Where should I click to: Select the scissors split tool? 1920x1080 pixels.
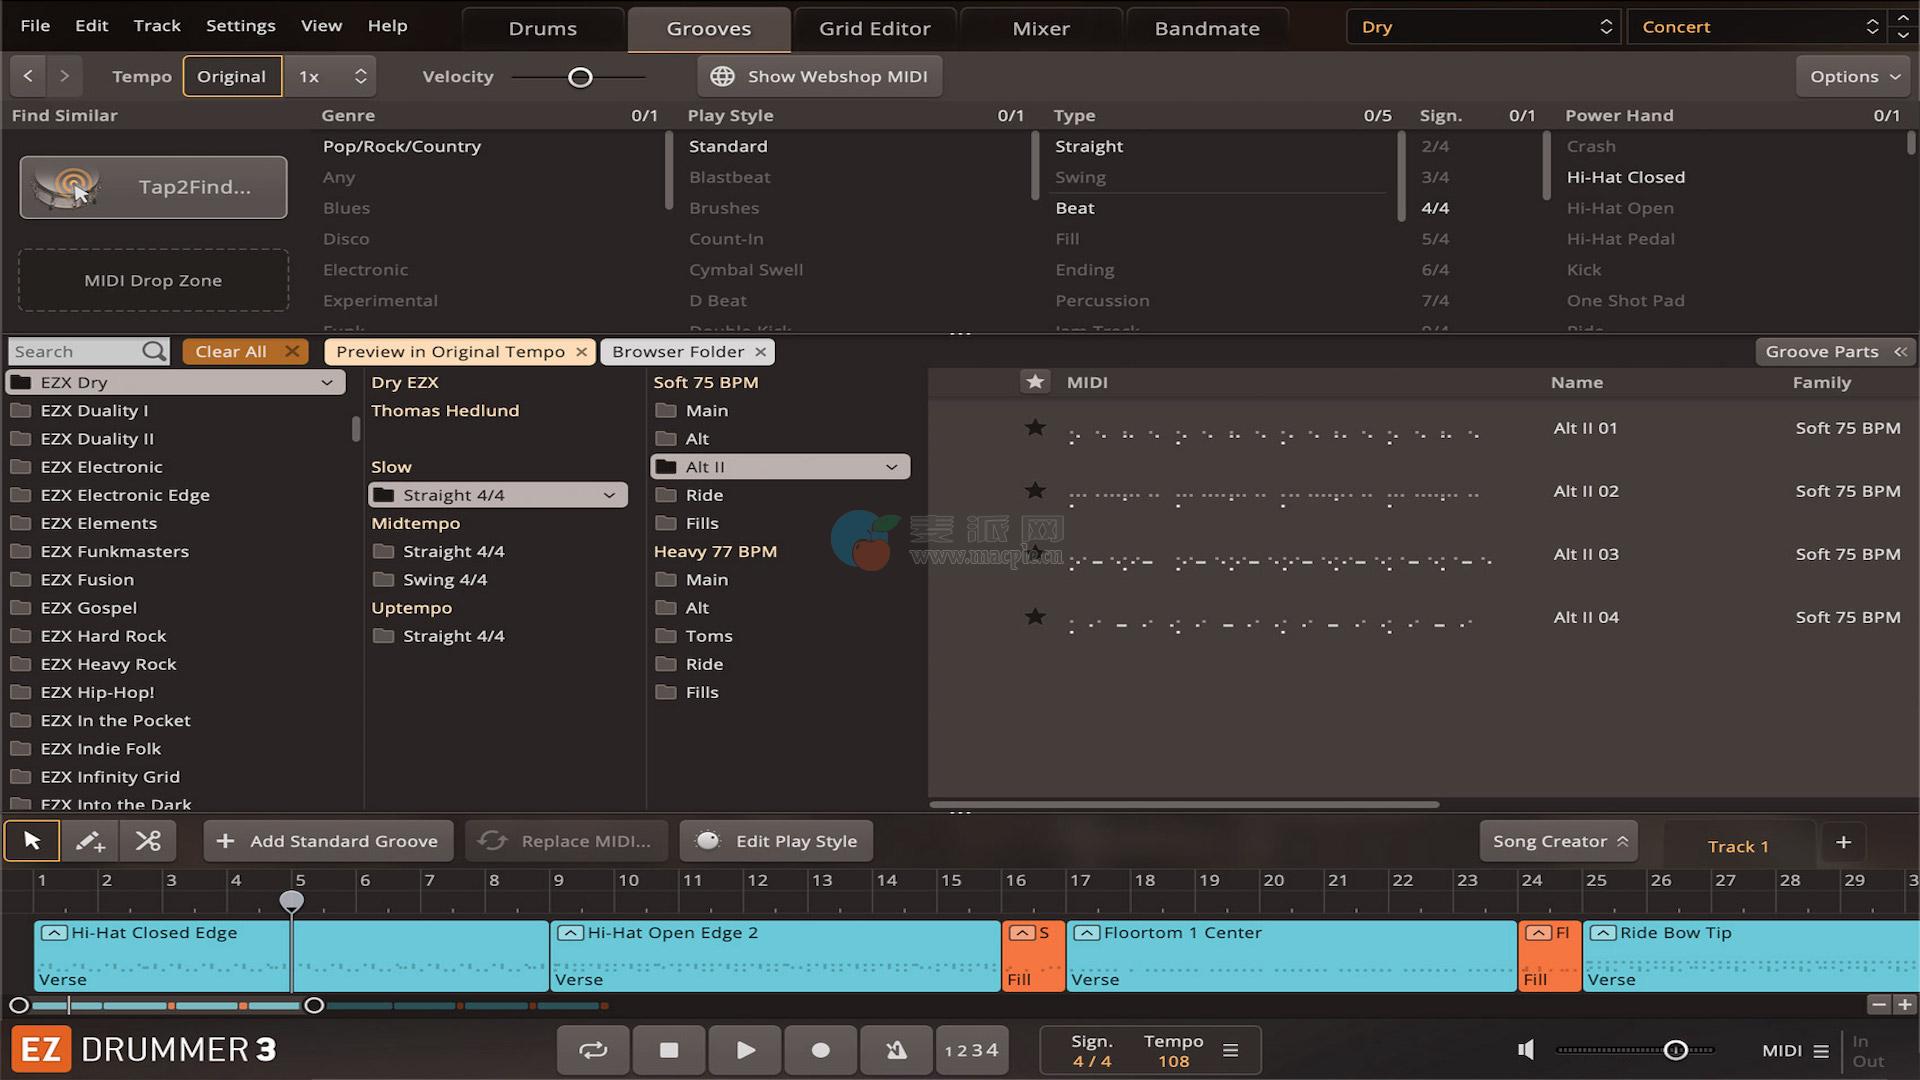tap(148, 841)
